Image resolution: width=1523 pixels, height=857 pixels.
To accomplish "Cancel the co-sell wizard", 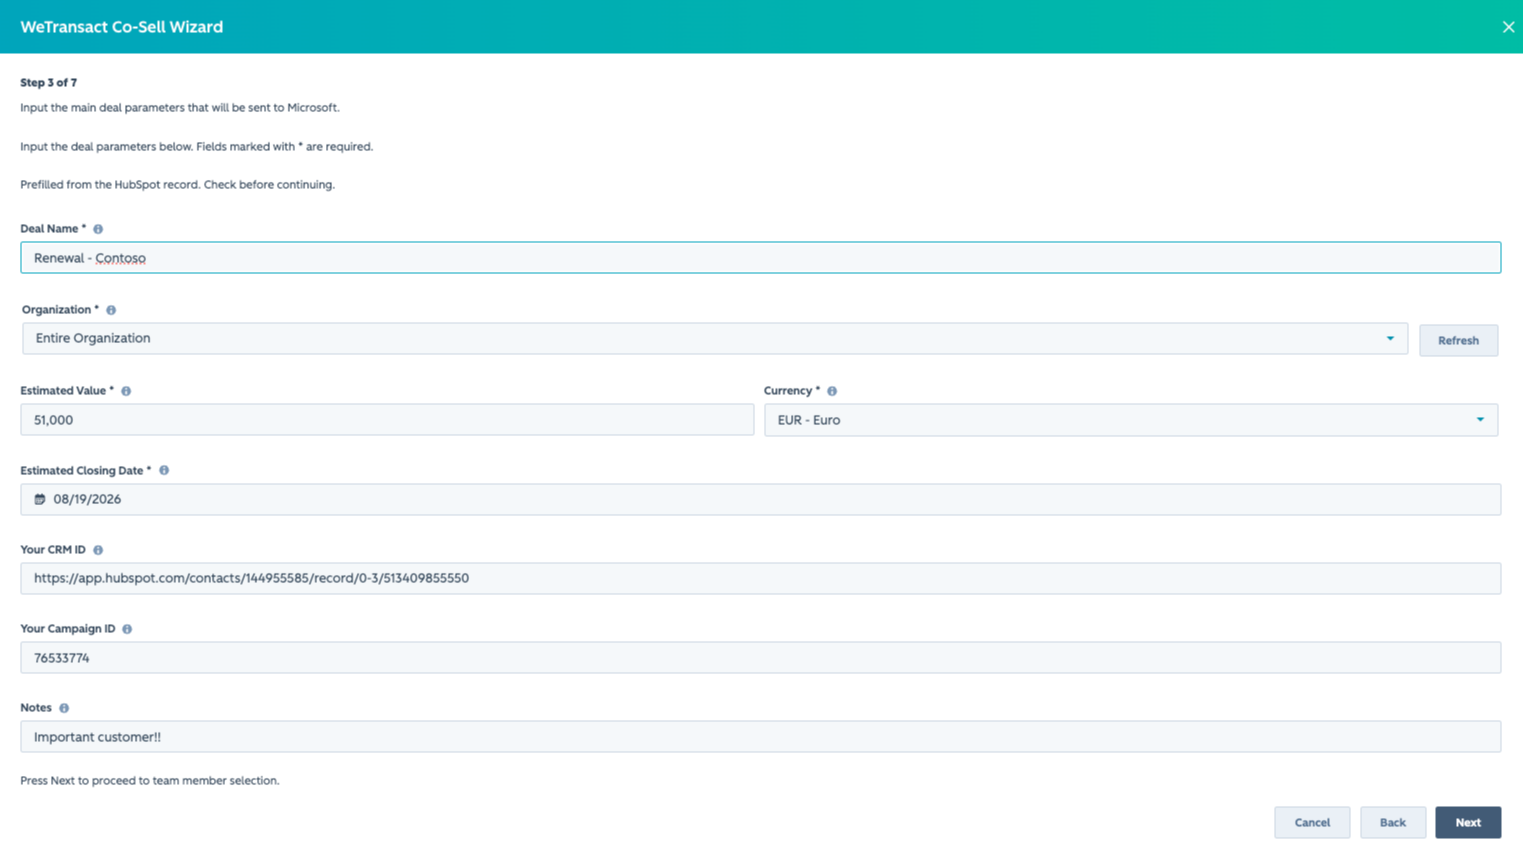I will 1312,822.
